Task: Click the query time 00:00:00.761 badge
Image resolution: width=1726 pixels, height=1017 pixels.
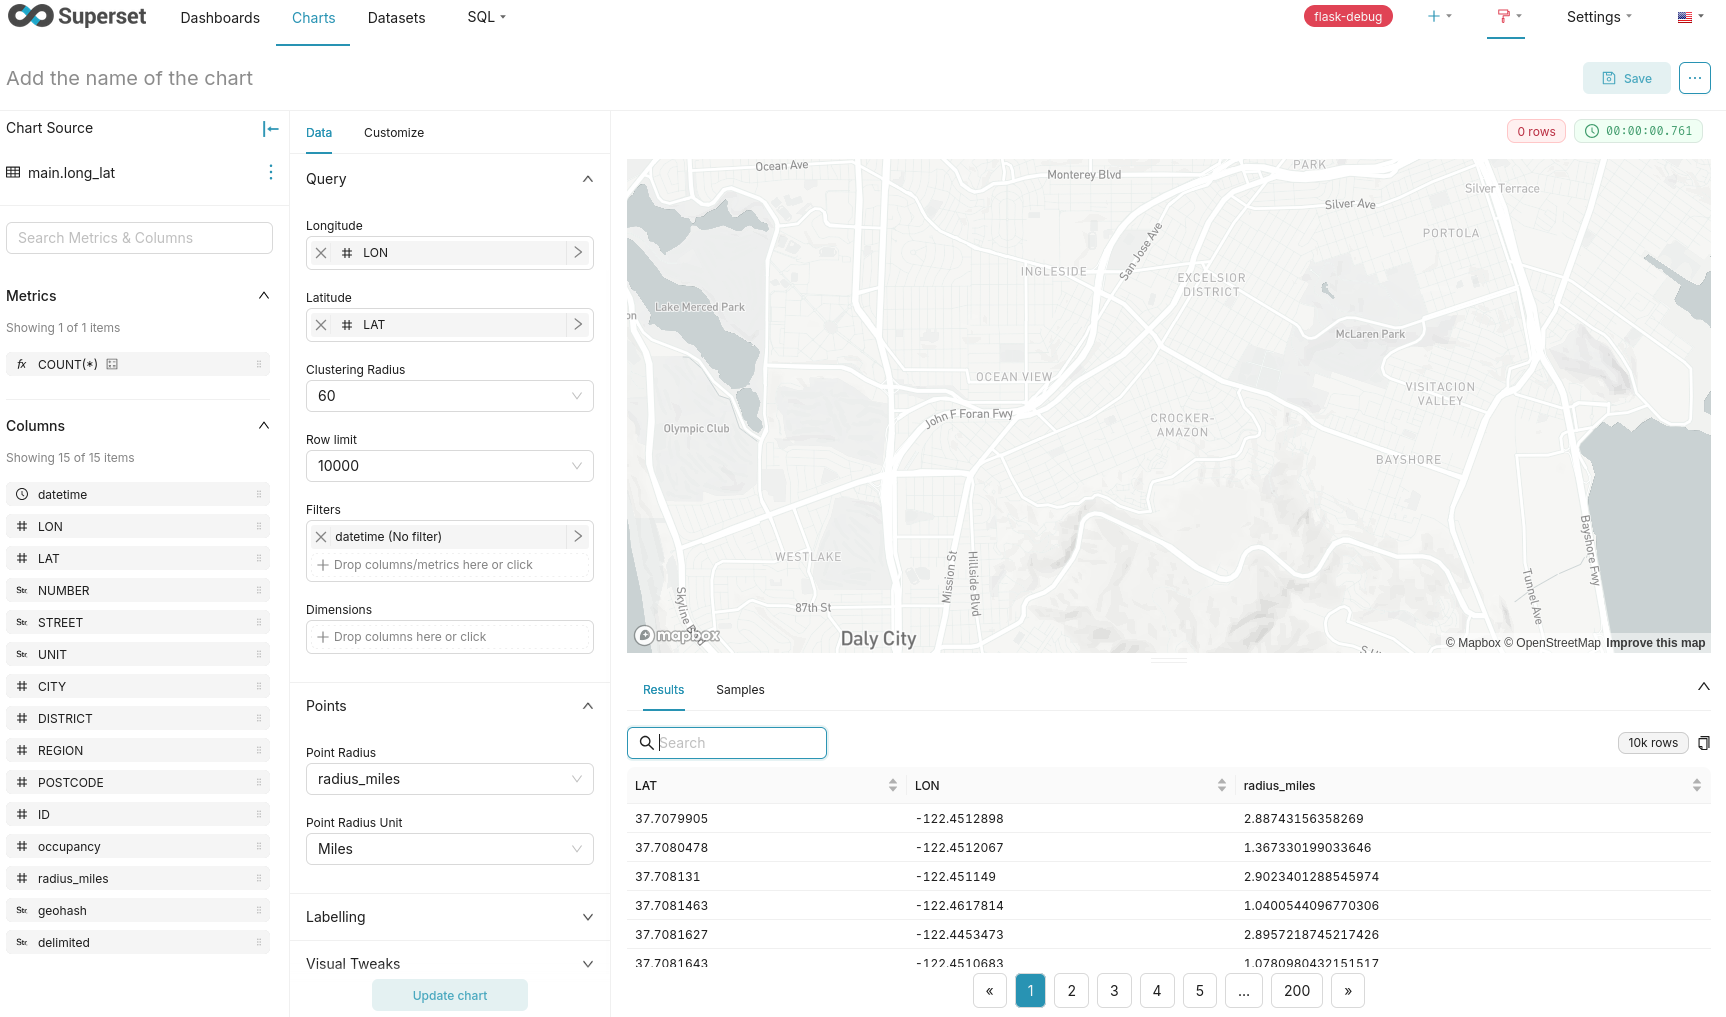Action: point(1638,131)
